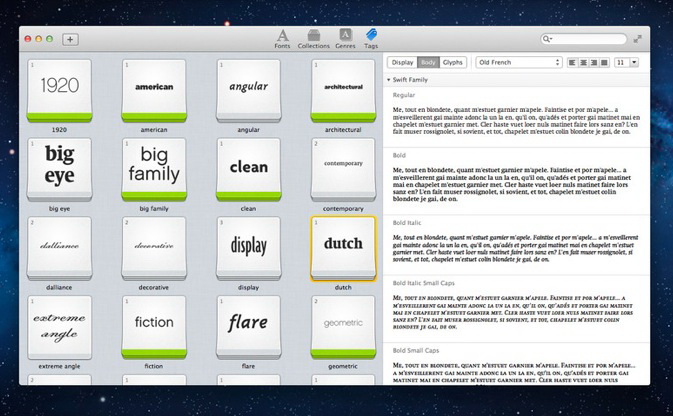Click the Bold Italic Small Caps label

(x=423, y=283)
